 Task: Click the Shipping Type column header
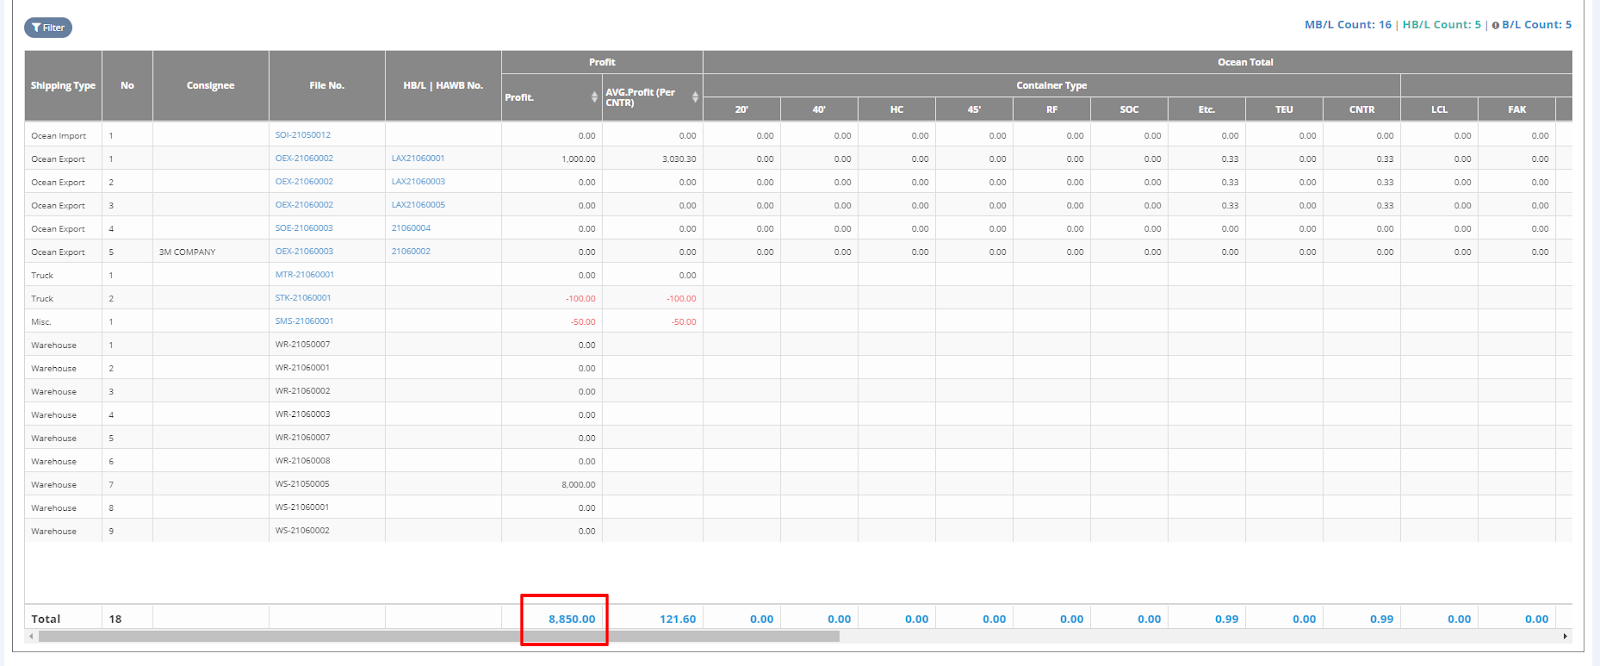pyautogui.click(x=63, y=86)
